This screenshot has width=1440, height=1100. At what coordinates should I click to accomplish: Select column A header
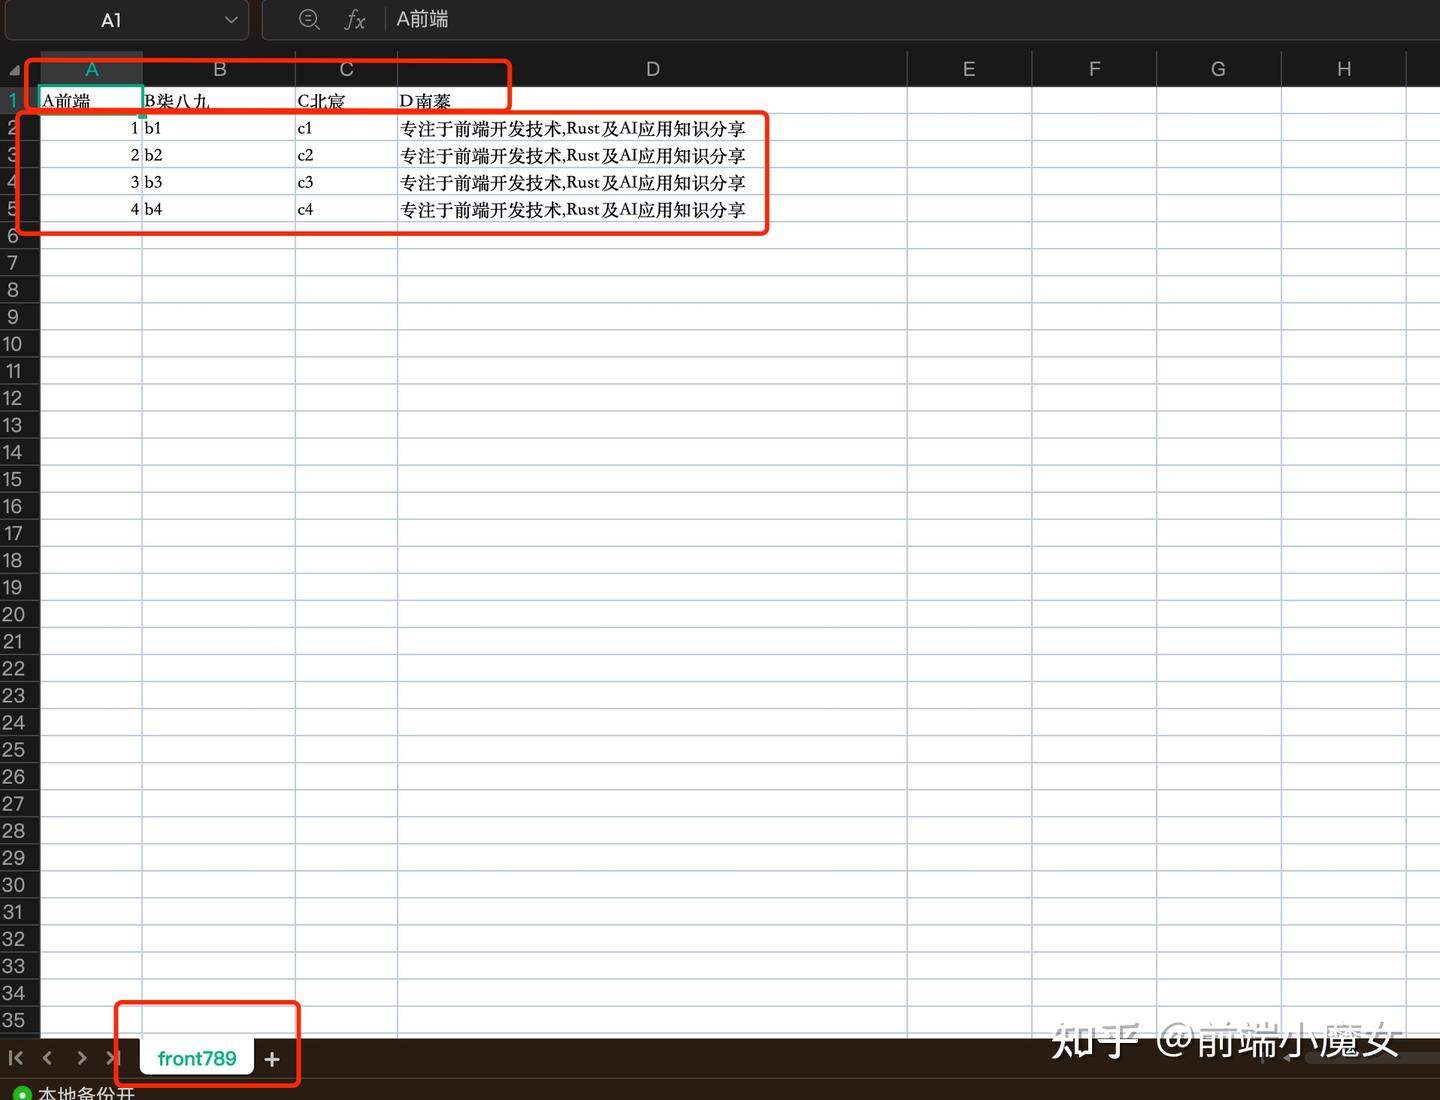coord(91,68)
